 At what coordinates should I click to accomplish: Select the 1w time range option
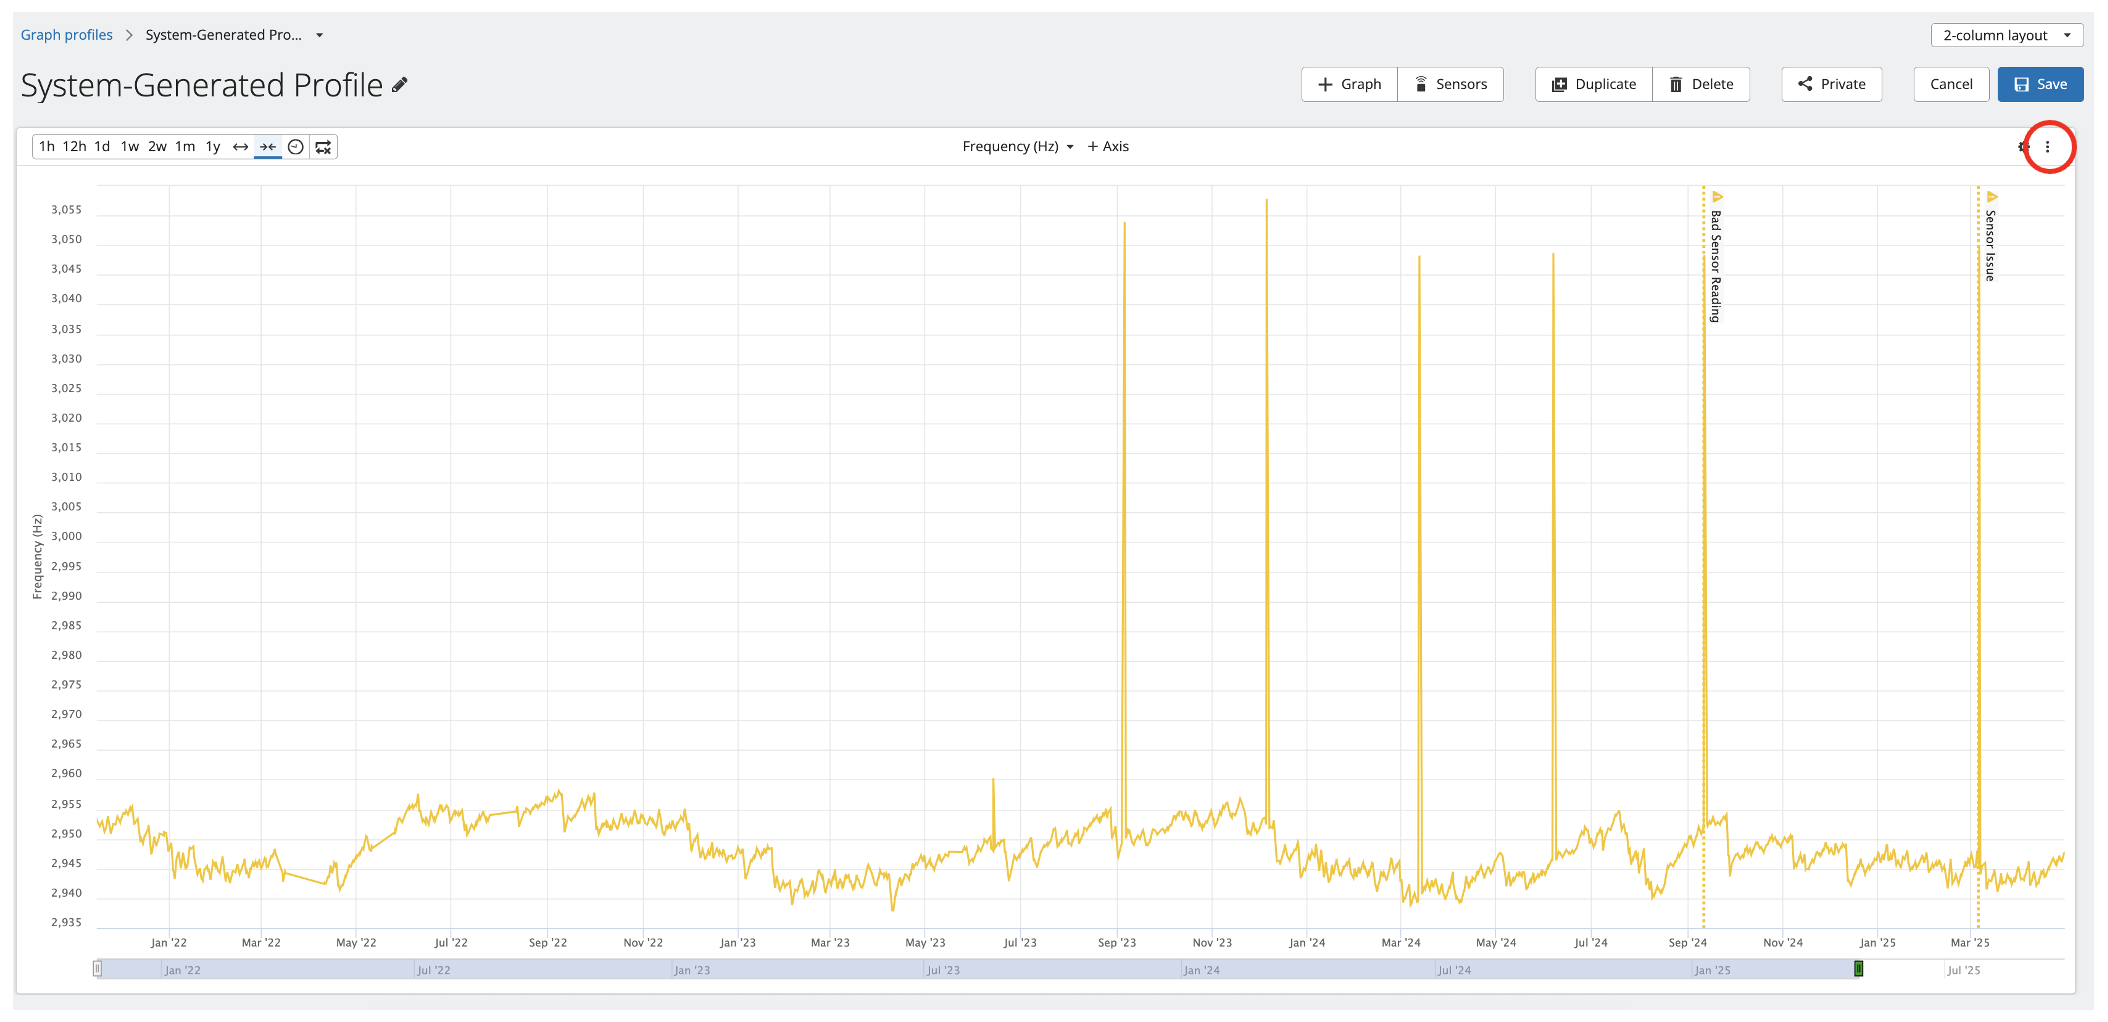point(130,147)
